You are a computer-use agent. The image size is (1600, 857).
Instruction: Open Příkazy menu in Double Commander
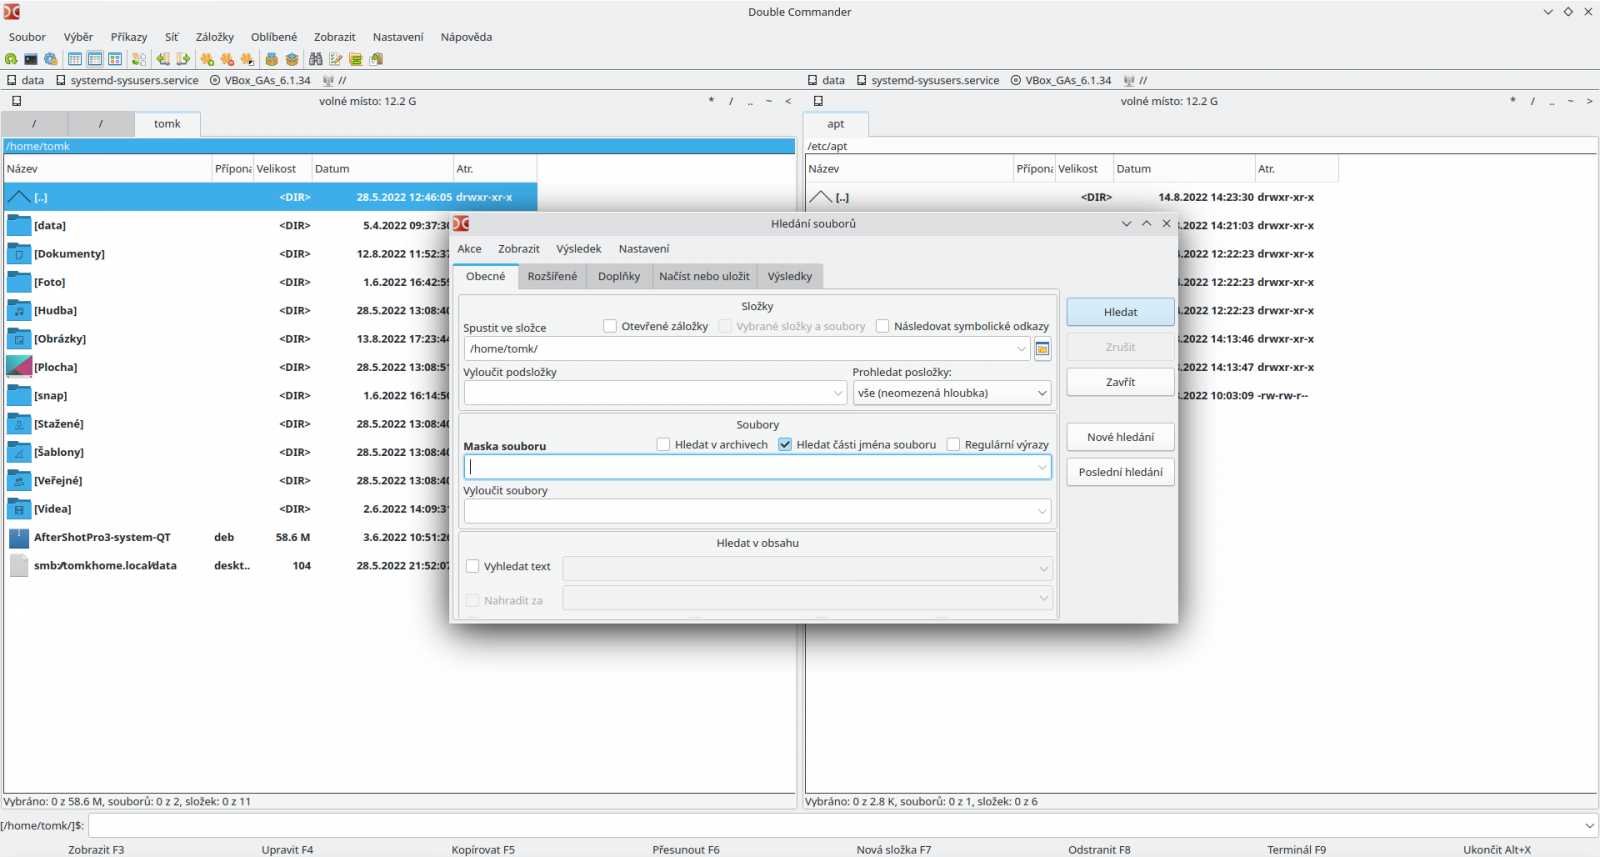129,37
